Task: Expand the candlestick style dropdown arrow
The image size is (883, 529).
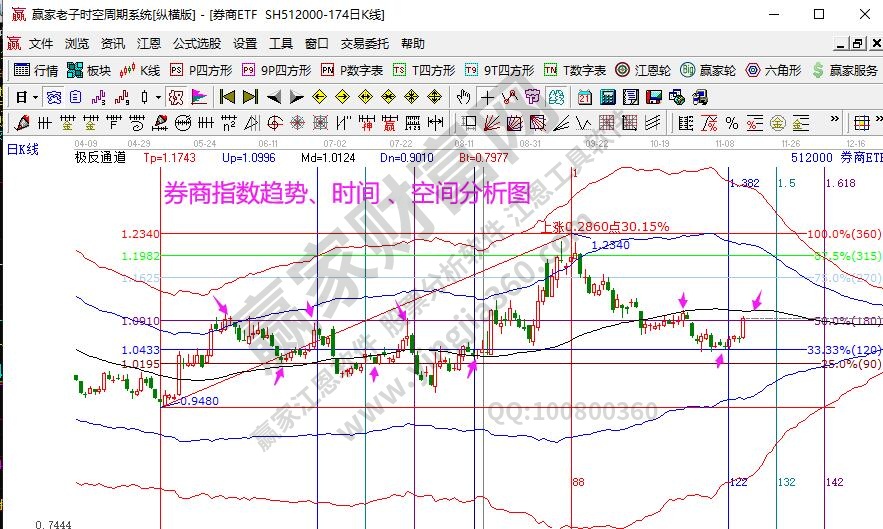Action: coord(158,97)
